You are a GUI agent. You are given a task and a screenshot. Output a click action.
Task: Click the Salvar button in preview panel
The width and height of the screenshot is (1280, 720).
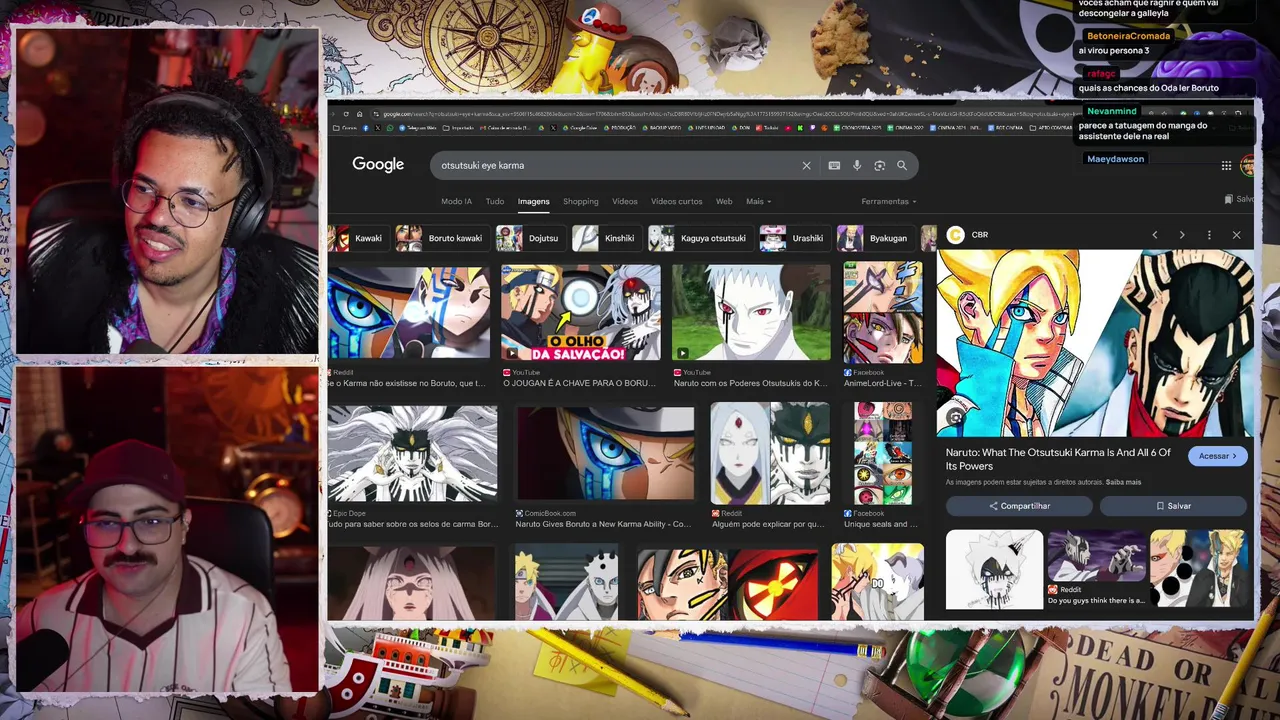[x=1173, y=506]
